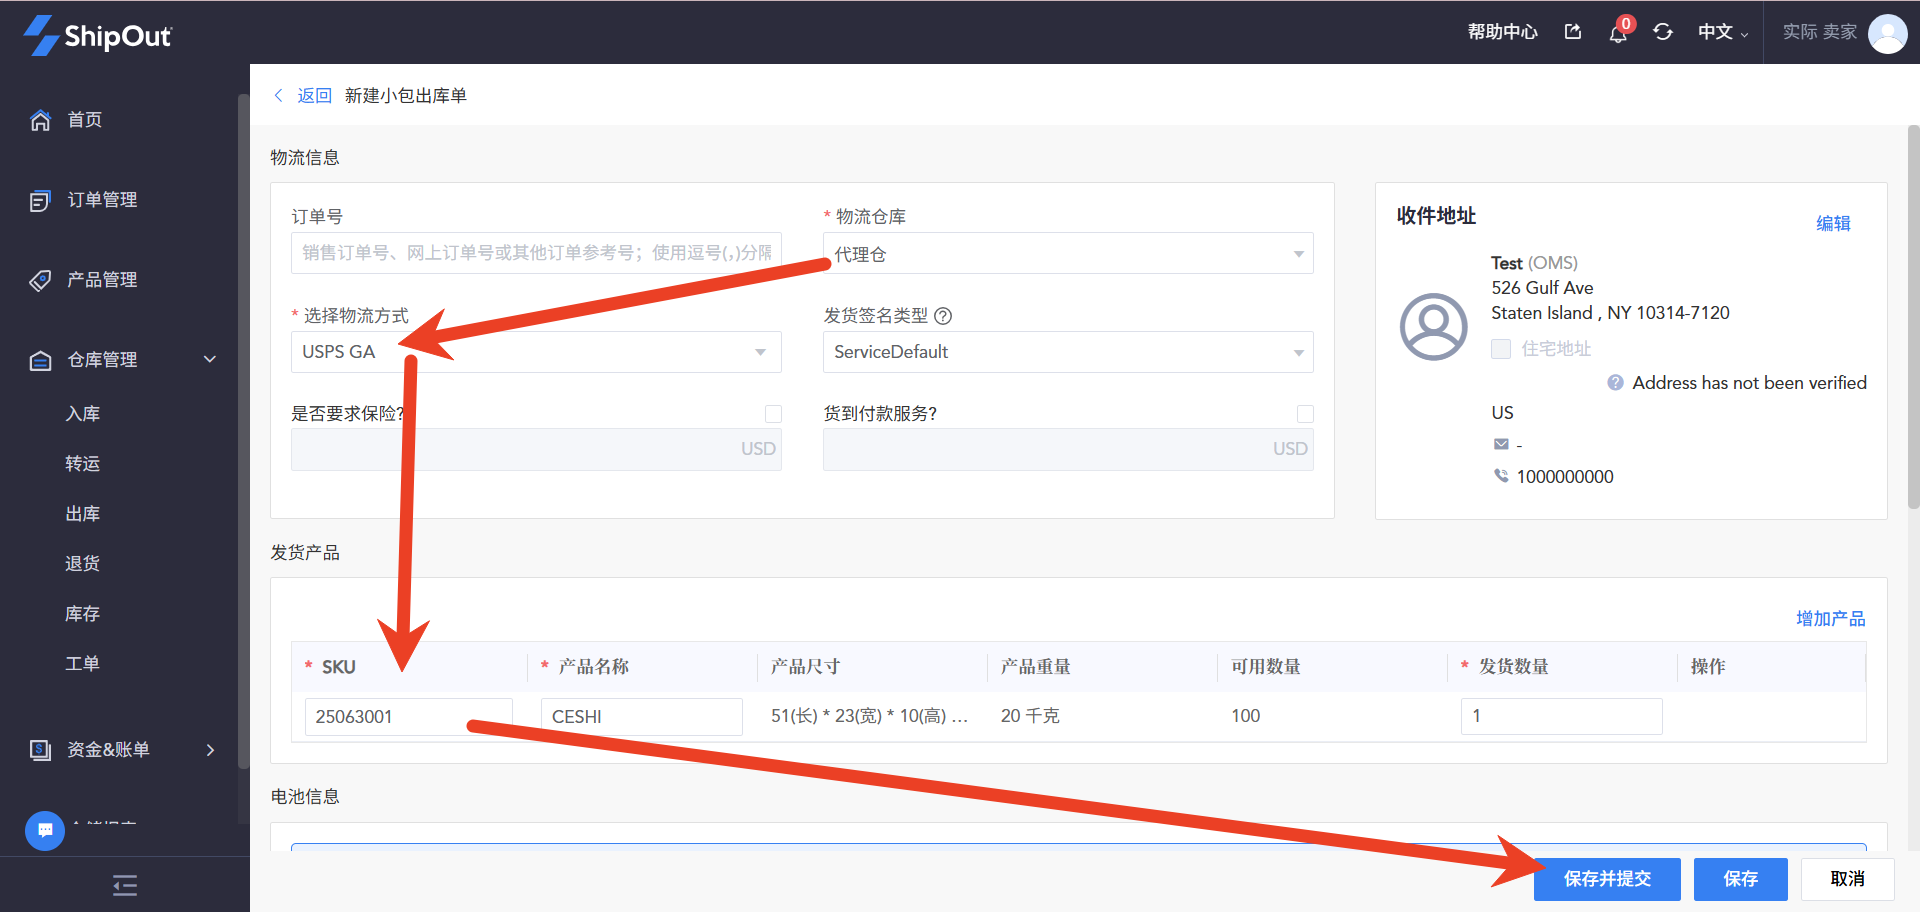
Task: Select 库存 submenu item
Action: [x=82, y=614]
